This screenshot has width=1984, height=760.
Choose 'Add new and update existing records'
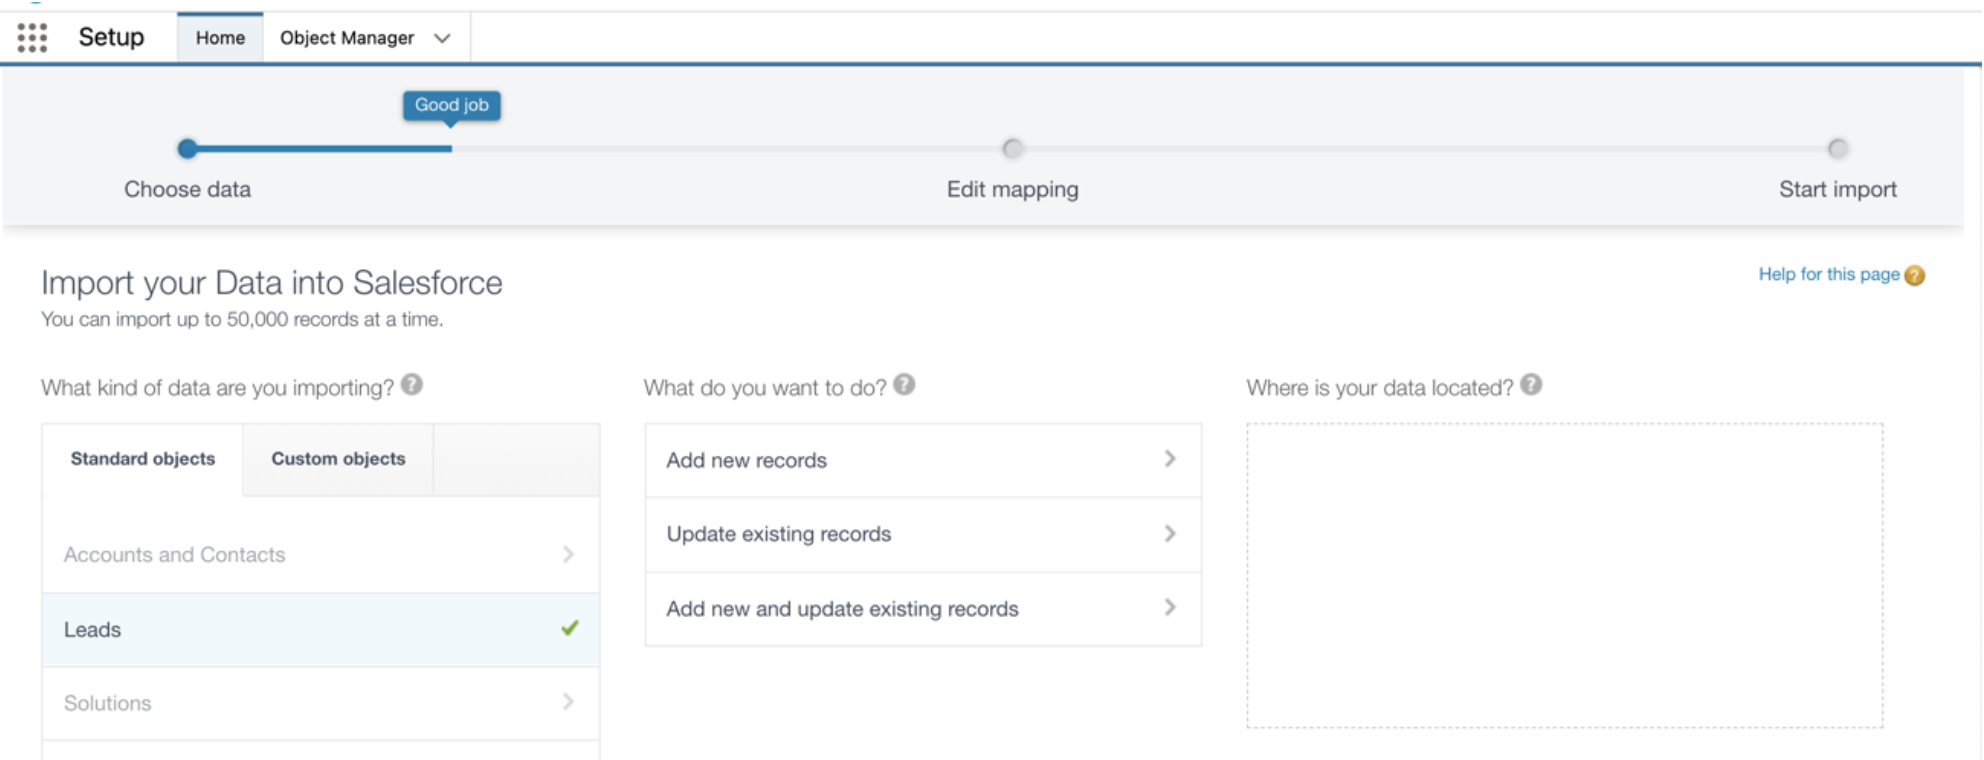coord(923,608)
